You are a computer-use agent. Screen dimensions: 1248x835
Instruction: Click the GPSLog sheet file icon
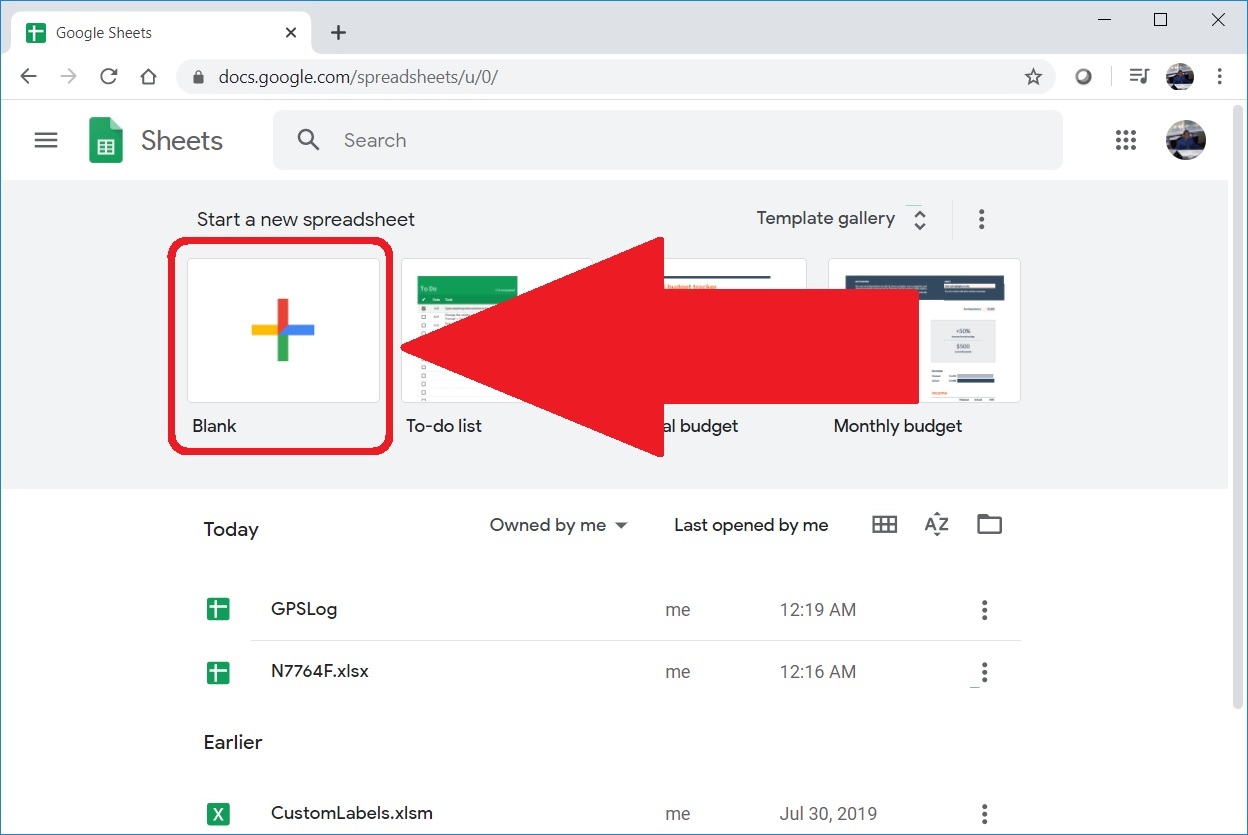[218, 609]
